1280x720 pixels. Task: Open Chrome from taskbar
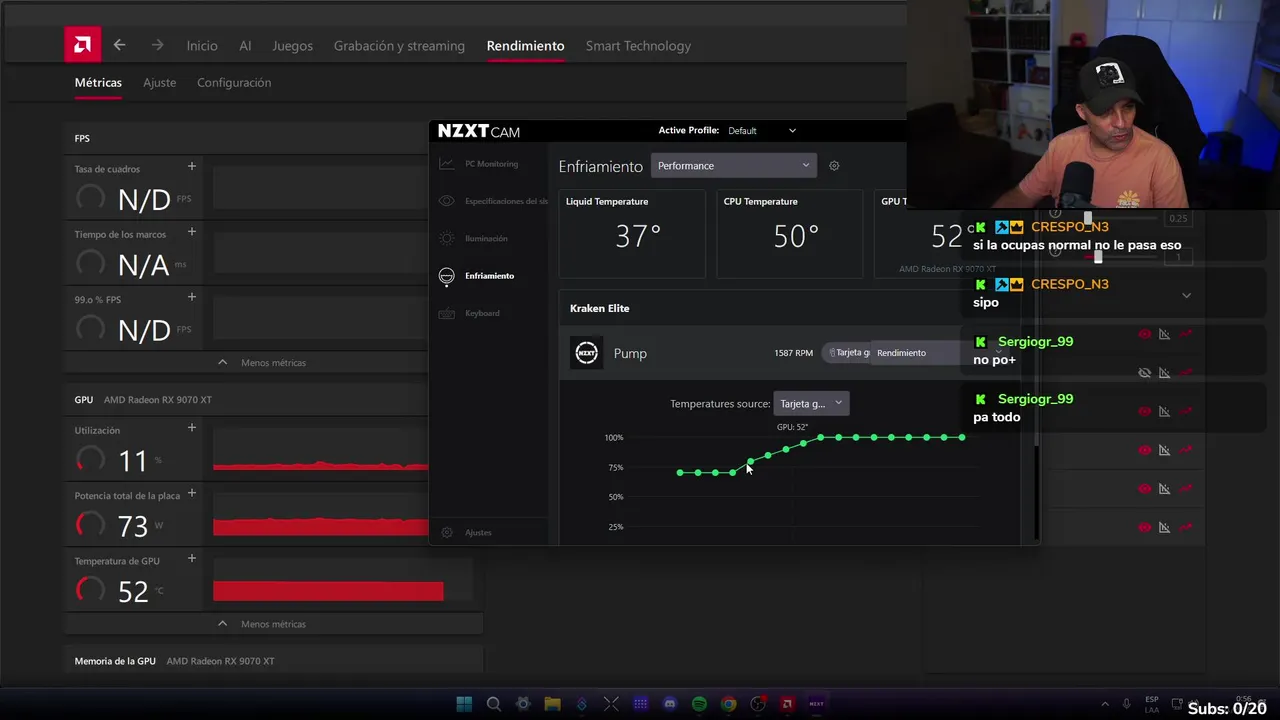(x=728, y=704)
